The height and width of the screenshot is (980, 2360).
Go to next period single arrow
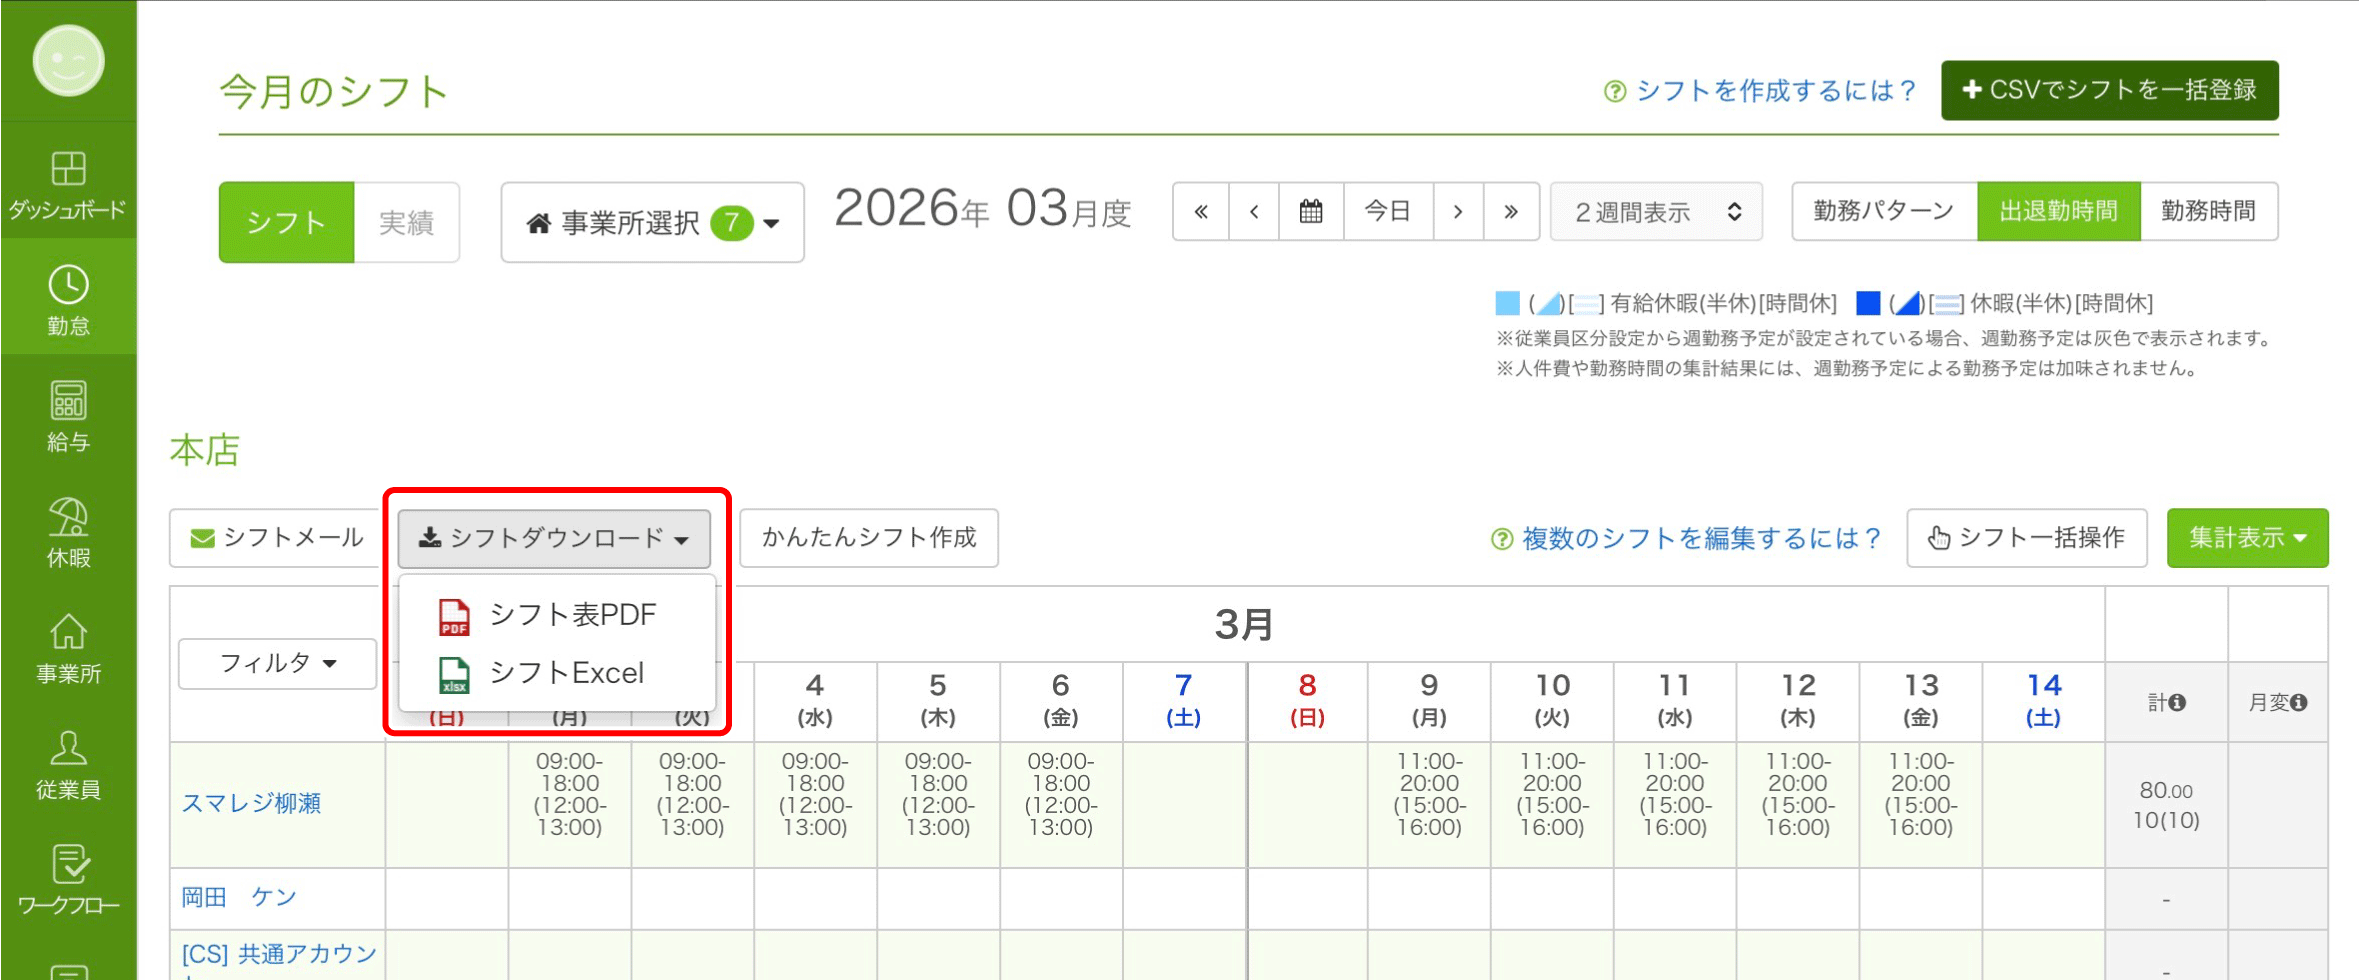coord(1458,211)
